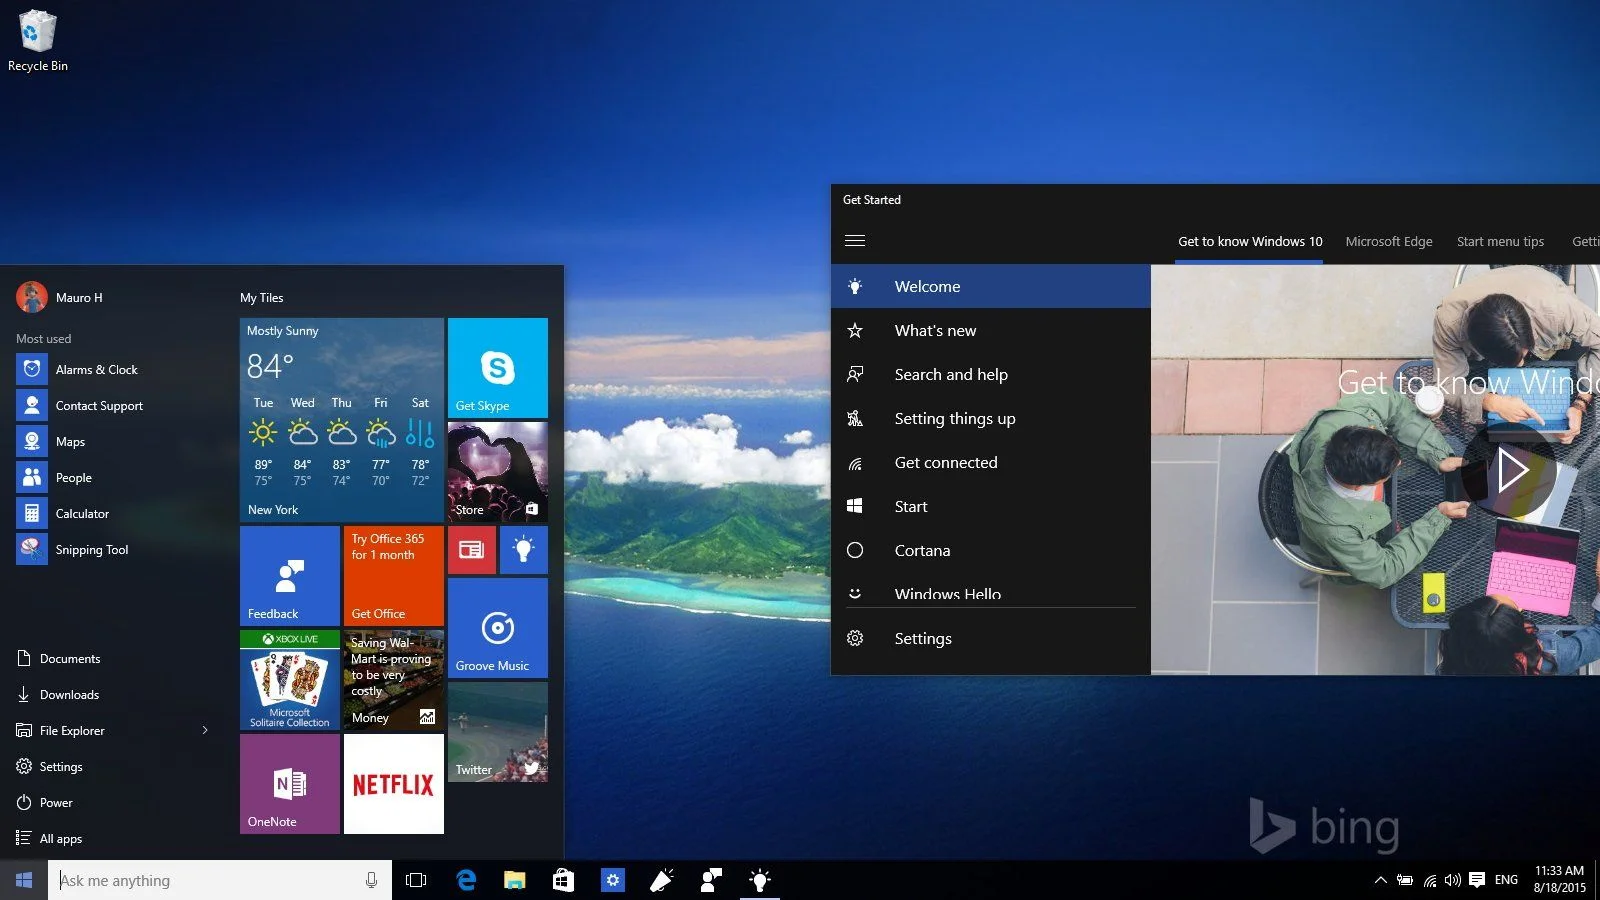Play the Get to know Windows video
This screenshot has height=900, width=1600.
pyautogui.click(x=1513, y=469)
